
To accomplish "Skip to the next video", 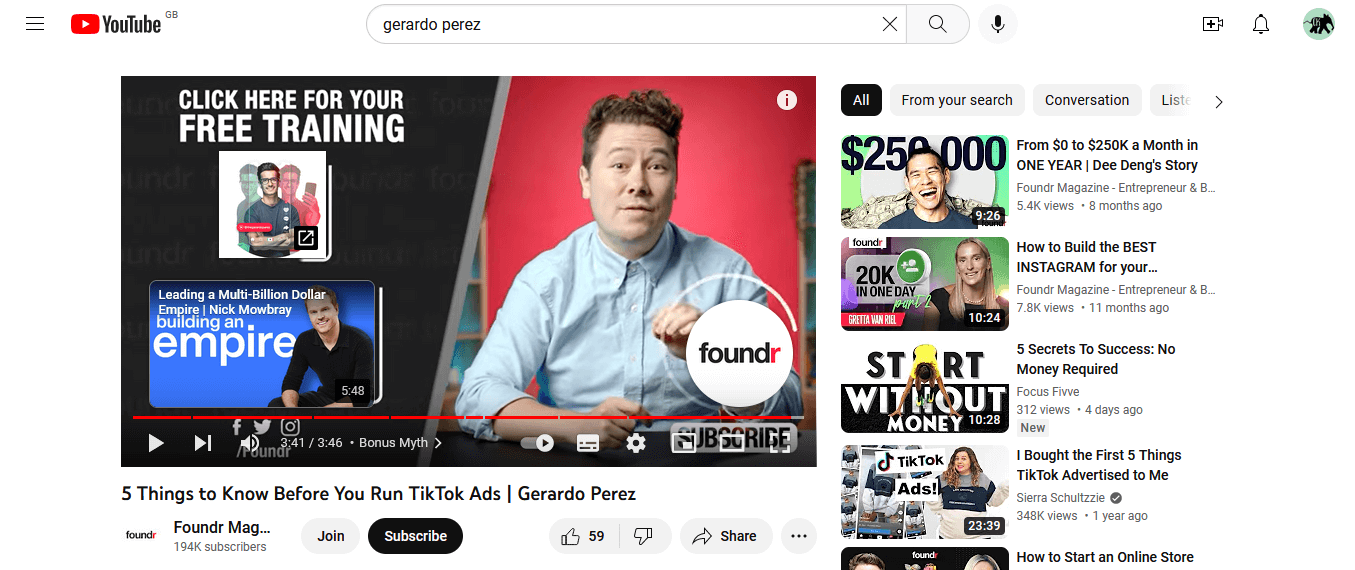I will (x=203, y=443).
